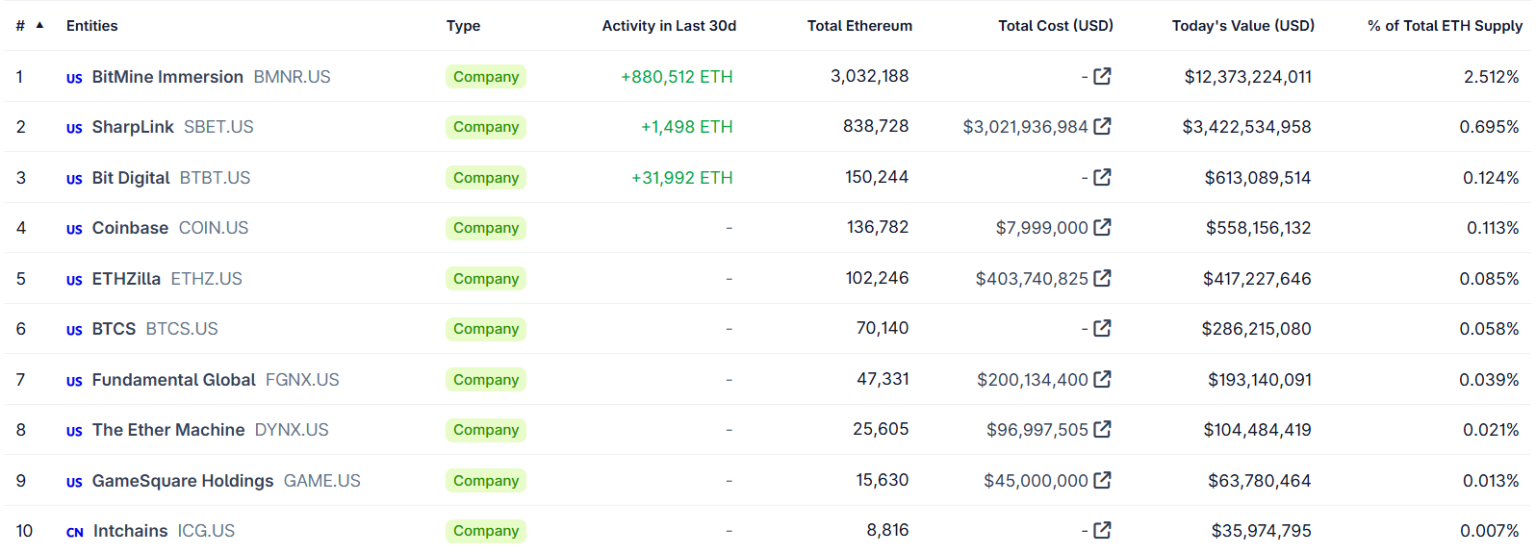Select the Intchains company name
1536x554 pixels.
[x=130, y=531]
